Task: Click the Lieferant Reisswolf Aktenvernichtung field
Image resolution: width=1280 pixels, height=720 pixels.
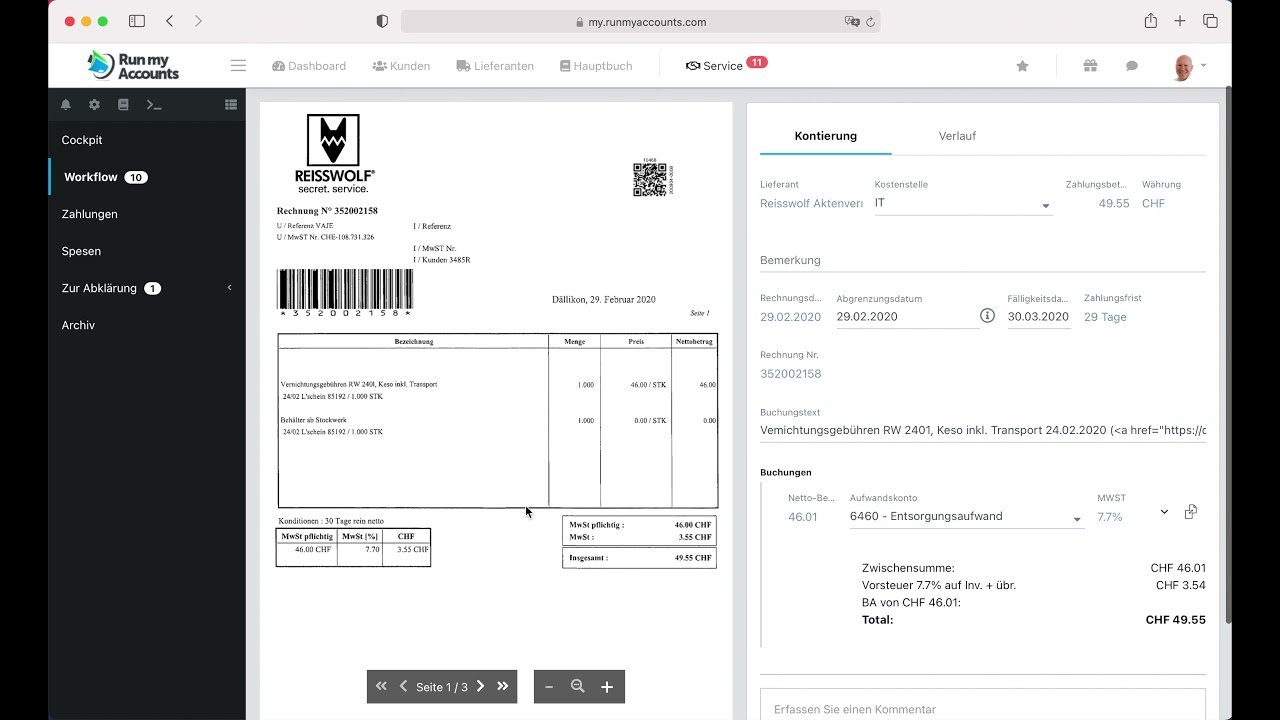Action: [811, 203]
